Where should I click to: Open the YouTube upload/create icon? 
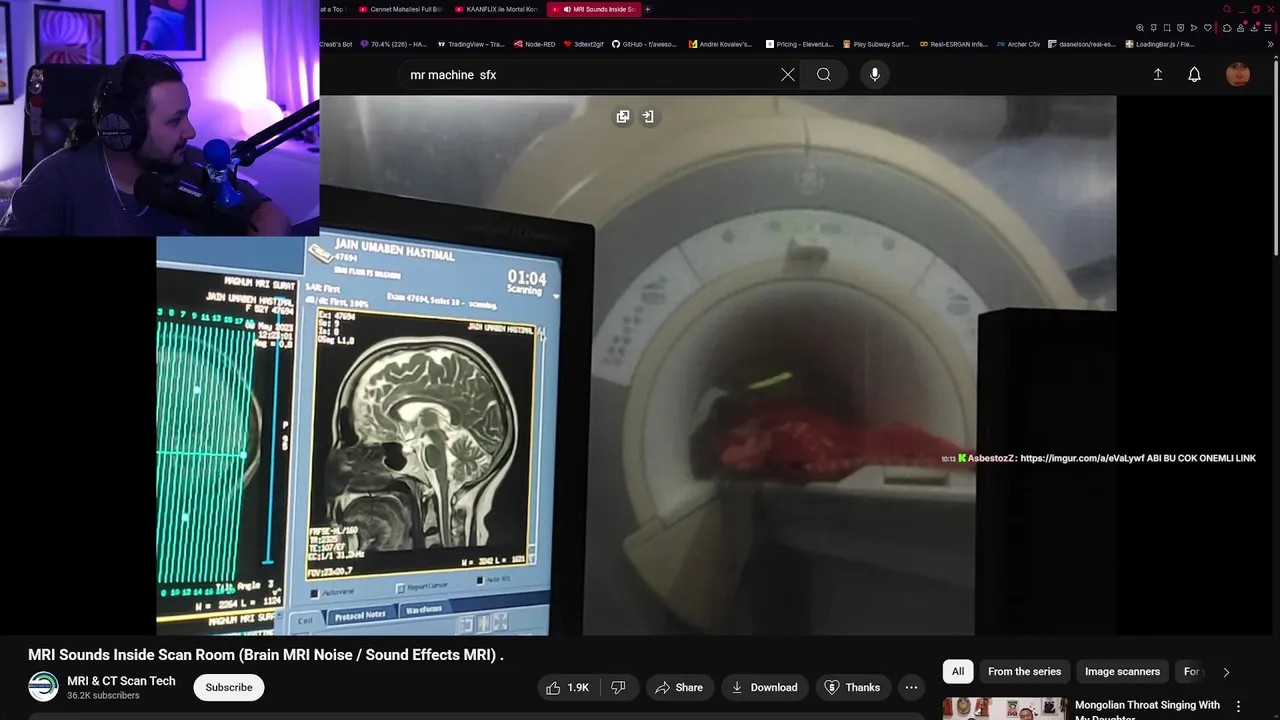click(x=1158, y=74)
